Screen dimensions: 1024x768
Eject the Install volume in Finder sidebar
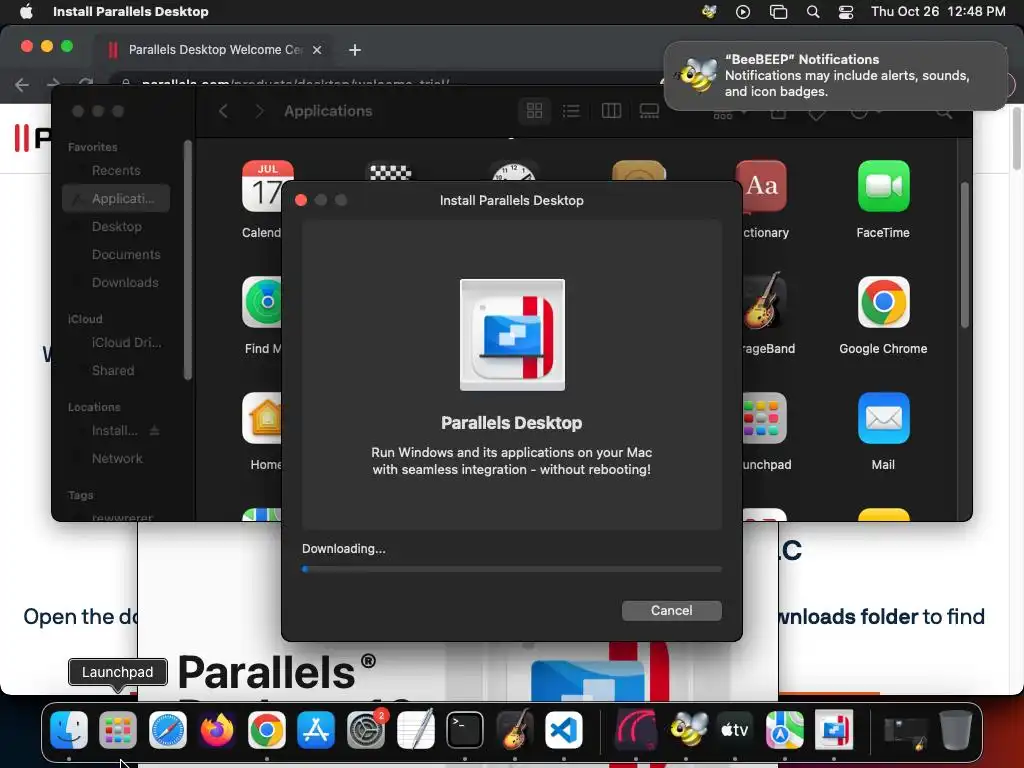[155, 430]
